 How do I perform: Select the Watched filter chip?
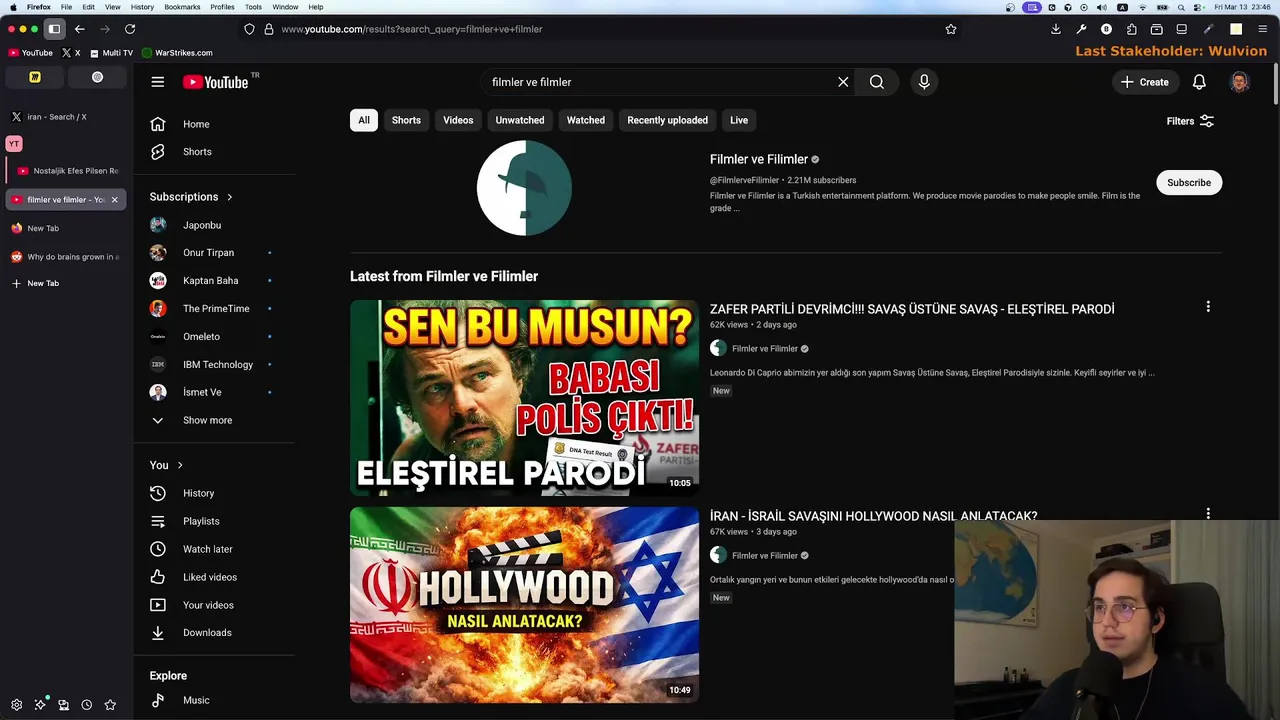tap(586, 120)
